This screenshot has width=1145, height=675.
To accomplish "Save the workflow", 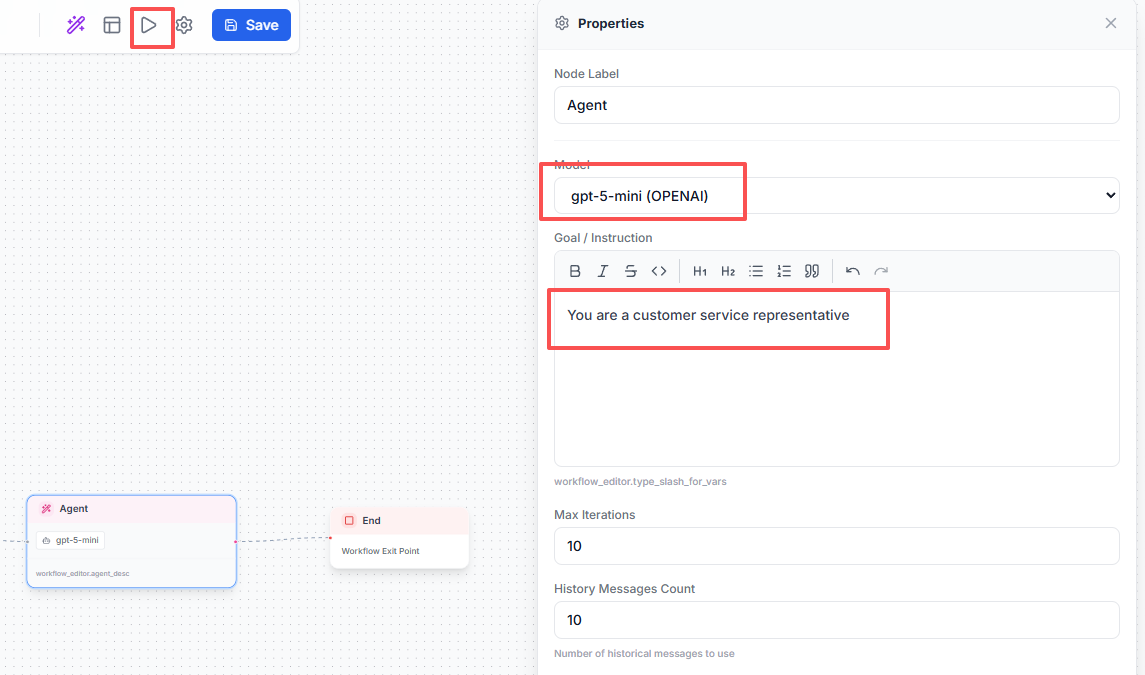I will [x=251, y=25].
